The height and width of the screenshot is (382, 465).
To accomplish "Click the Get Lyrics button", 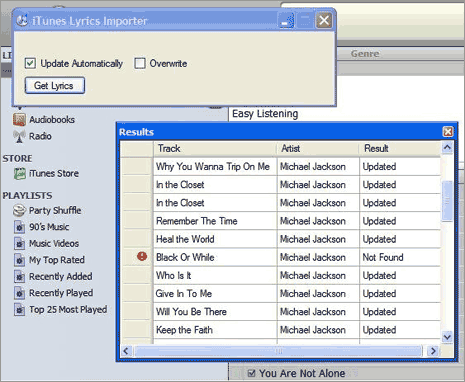I will point(55,86).
